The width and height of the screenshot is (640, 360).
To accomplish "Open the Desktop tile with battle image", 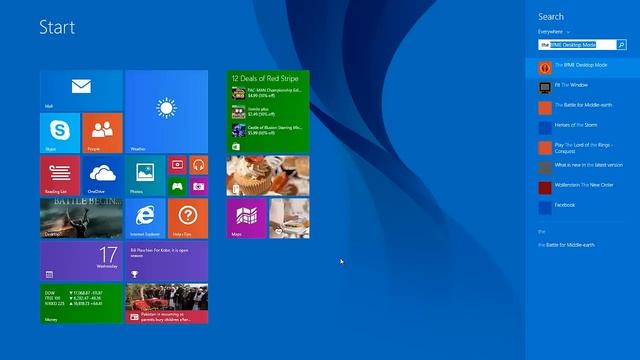I will (x=81, y=218).
